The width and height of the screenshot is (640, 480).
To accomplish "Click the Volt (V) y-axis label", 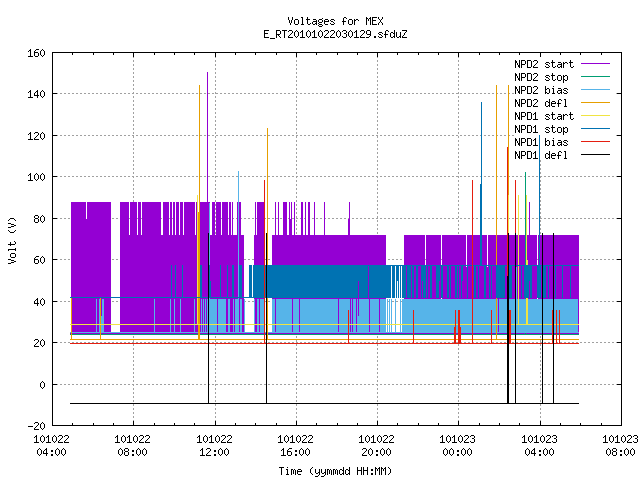I will pos(12,240).
